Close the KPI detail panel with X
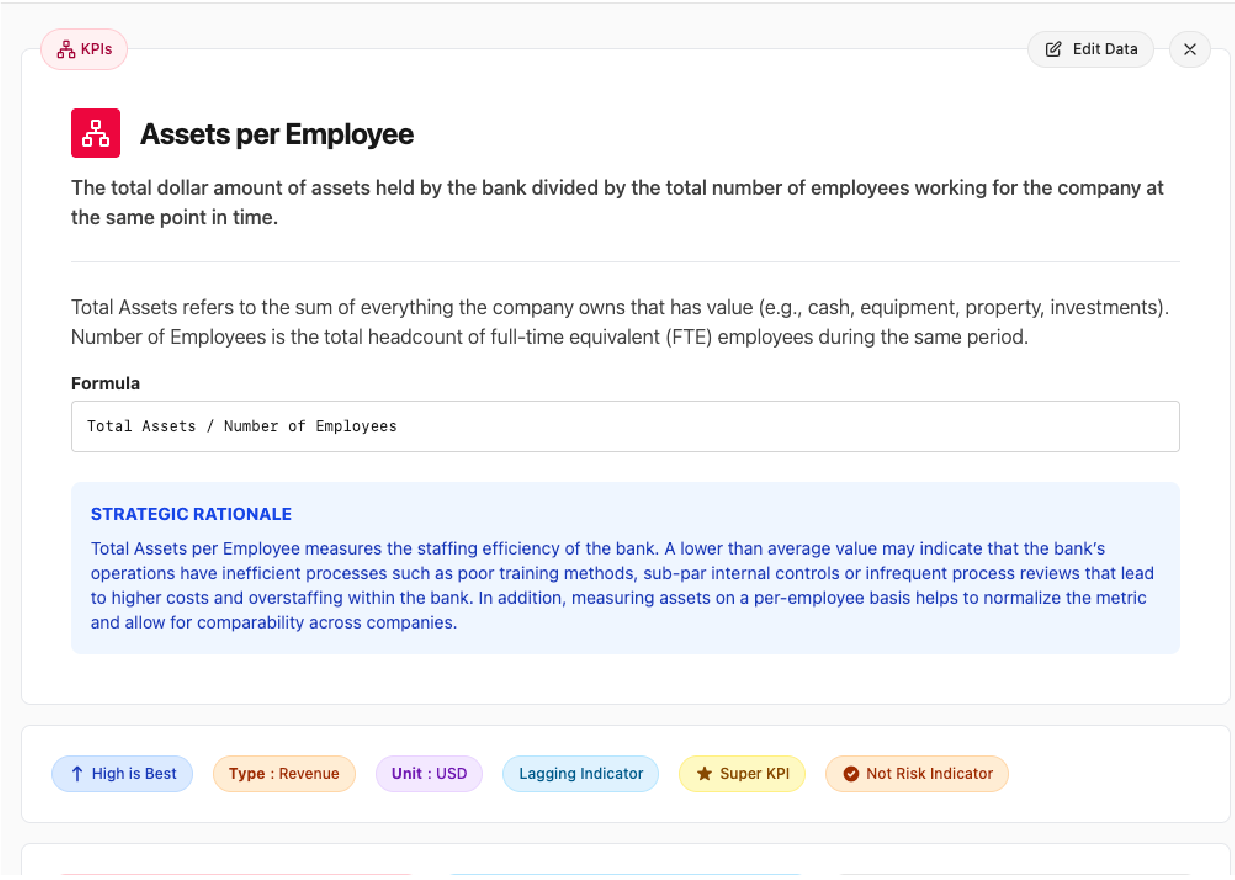The image size is (1235, 880). [x=1189, y=49]
